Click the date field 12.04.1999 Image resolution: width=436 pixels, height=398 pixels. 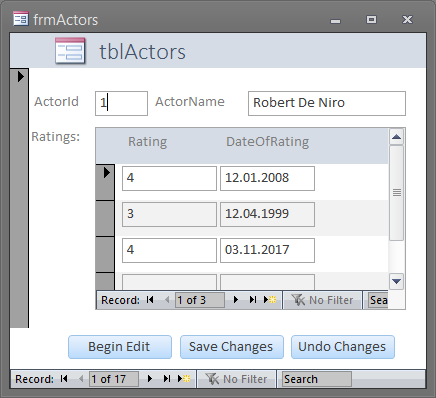tap(267, 214)
